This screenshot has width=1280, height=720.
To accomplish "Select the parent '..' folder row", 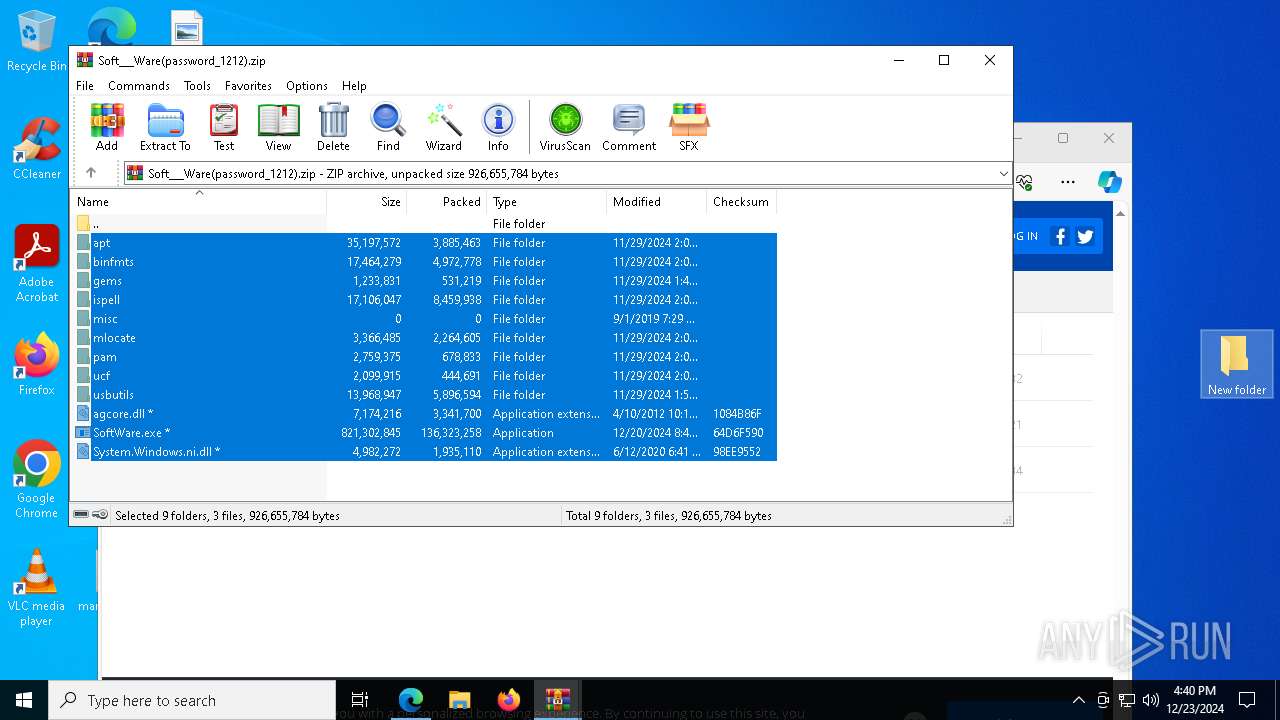I will 423,224.
